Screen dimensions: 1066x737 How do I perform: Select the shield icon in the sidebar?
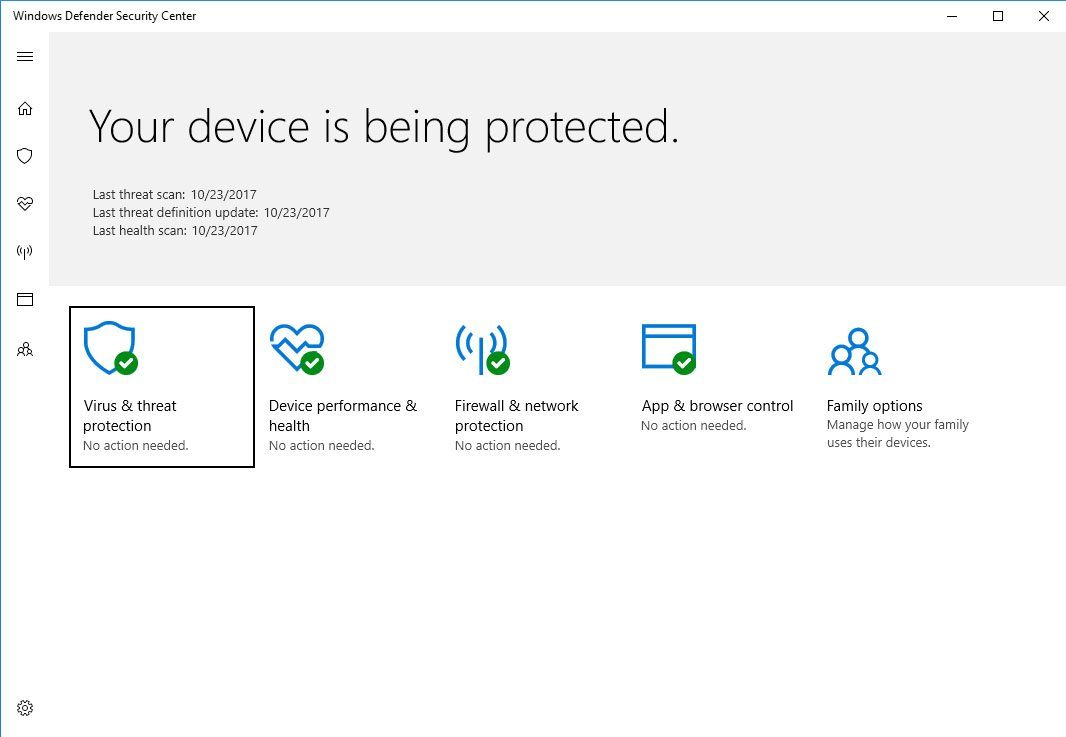click(24, 156)
